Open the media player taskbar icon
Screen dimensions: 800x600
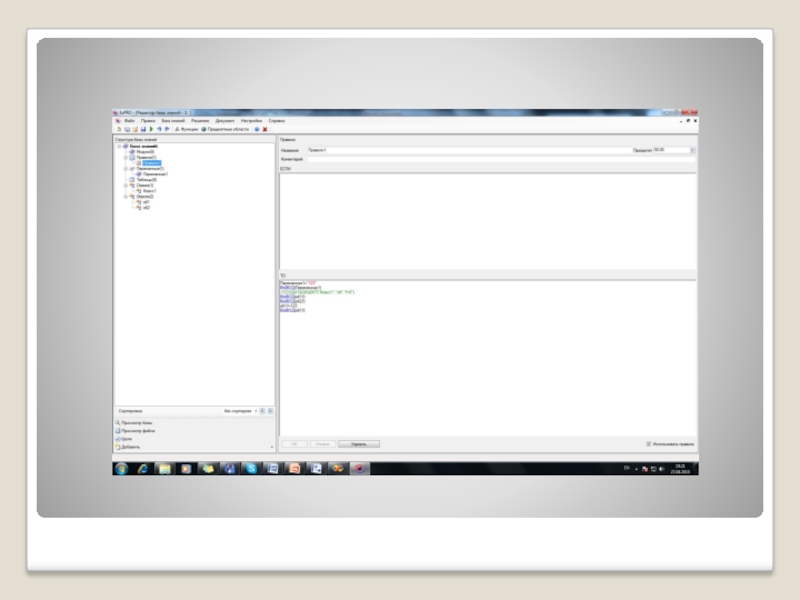pos(186,469)
